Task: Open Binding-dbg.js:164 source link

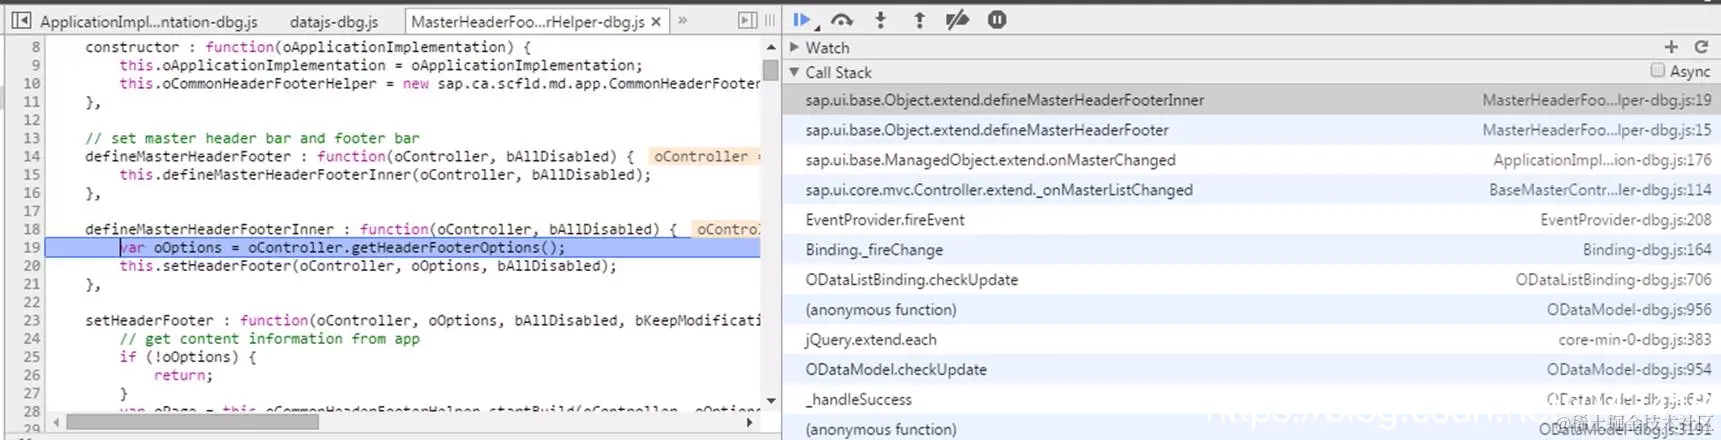Action: [1647, 250]
